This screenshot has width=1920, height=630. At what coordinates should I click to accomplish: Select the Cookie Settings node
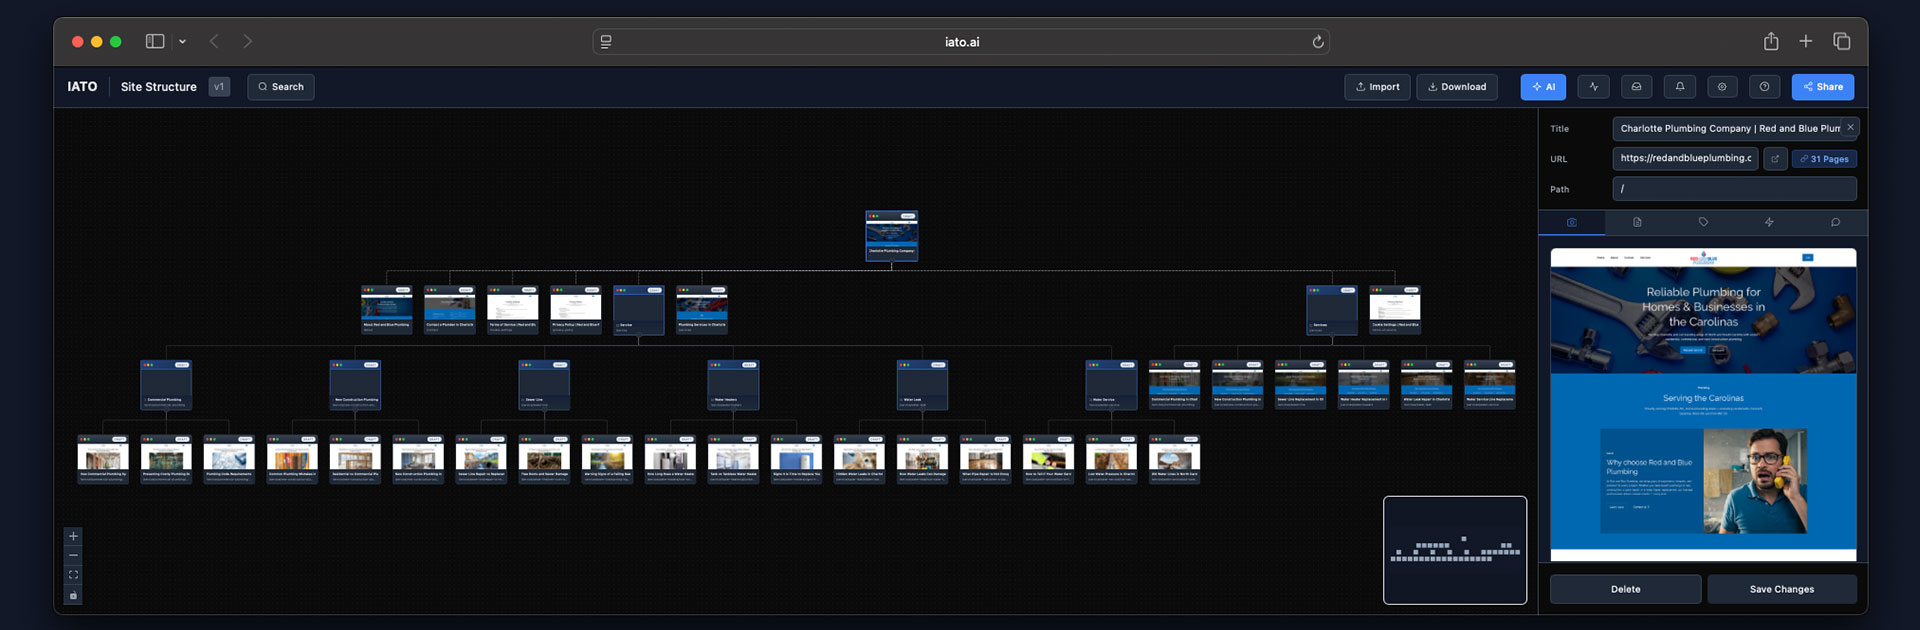[1395, 310]
